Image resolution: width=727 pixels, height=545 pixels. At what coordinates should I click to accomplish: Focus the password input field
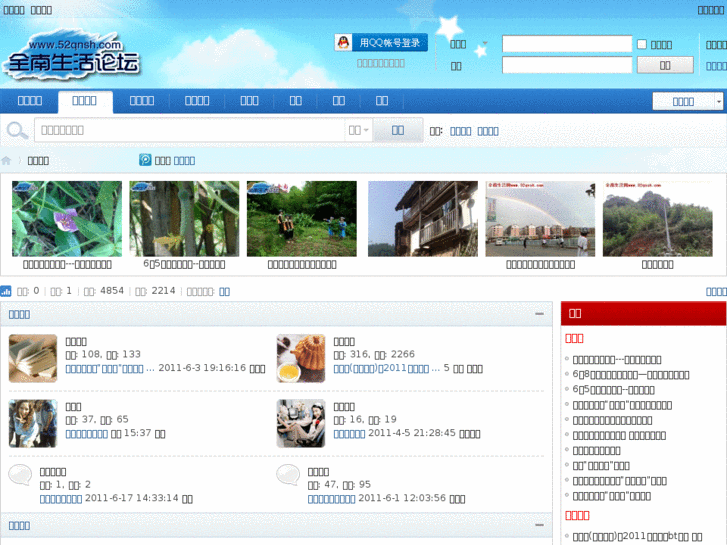[x=567, y=65]
